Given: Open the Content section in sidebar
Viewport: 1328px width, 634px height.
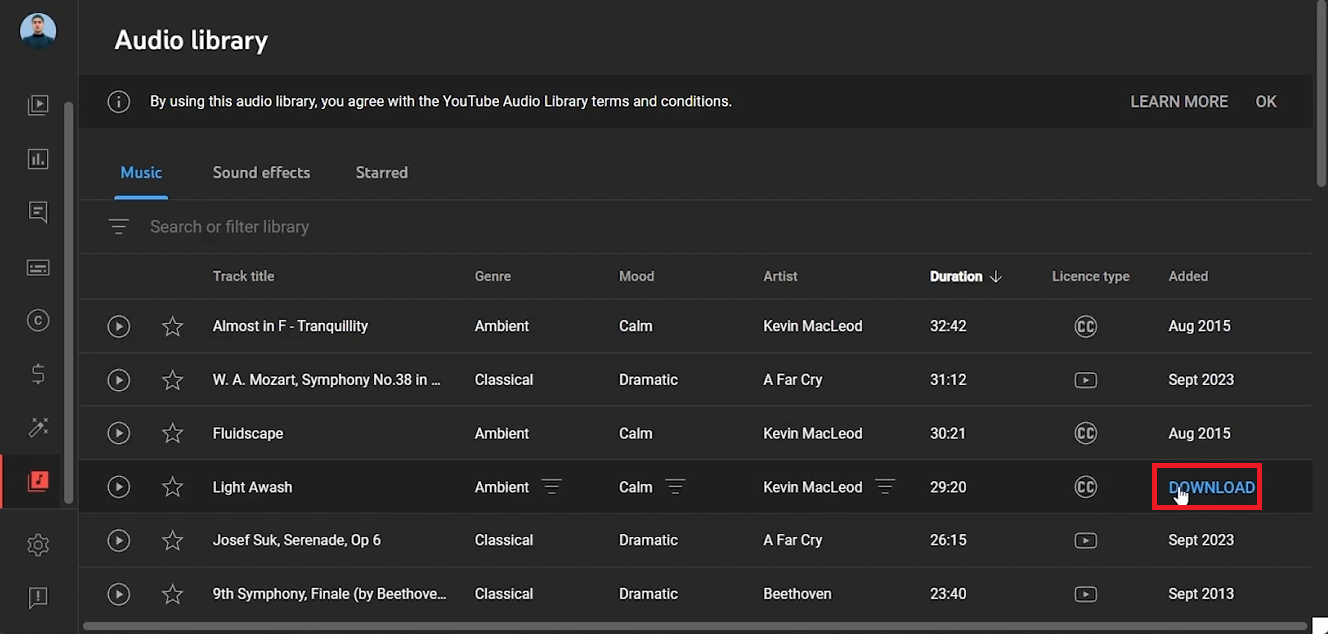Looking at the screenshot, I should [38, 105].
